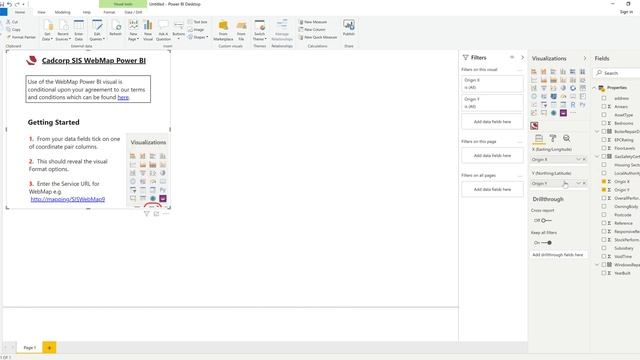Toggle the Cross-report drillthrough switch

(546, 220)
